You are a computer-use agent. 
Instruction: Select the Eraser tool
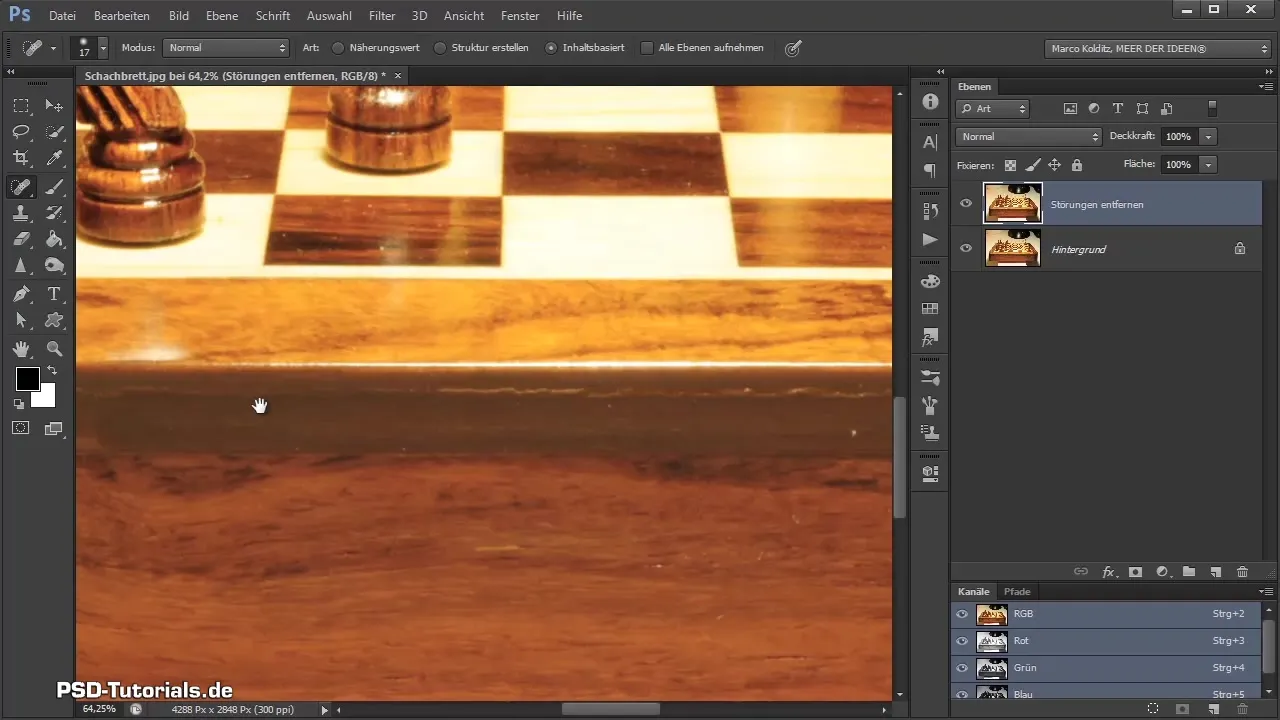(21, 240)
